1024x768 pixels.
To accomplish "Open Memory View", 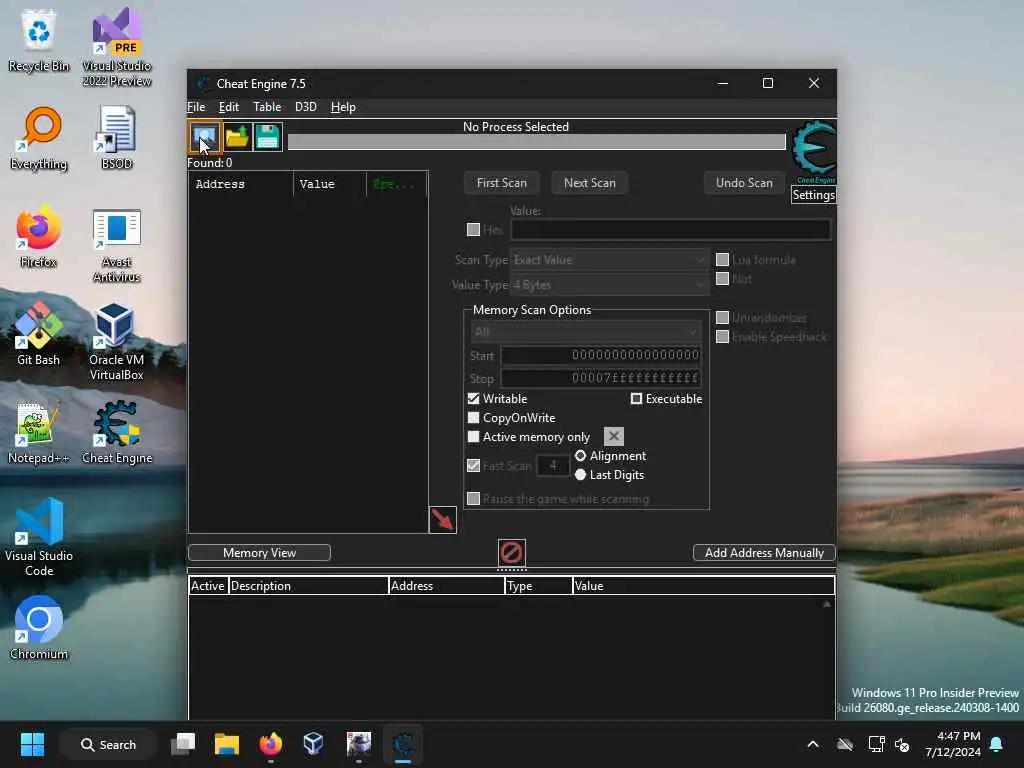I will tap(259, 552).
